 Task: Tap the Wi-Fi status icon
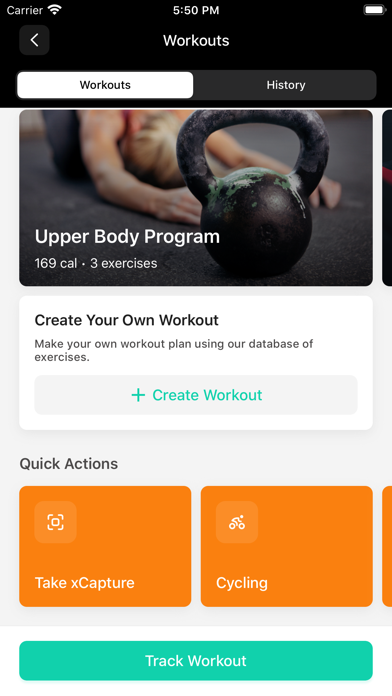tap(55, 10)
